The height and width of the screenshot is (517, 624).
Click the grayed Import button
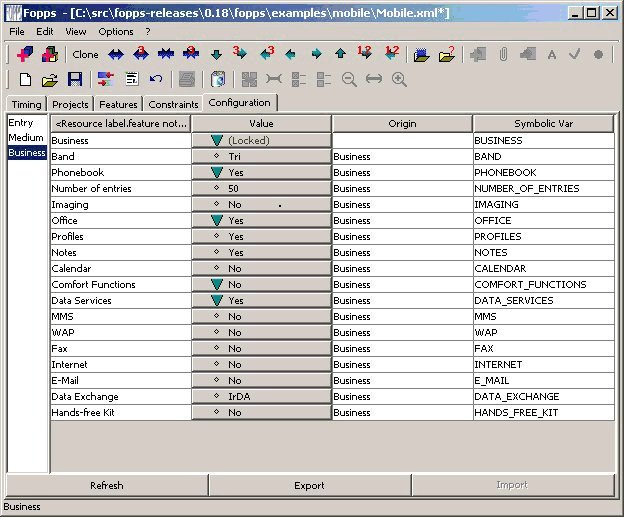(x=512, y=485)
